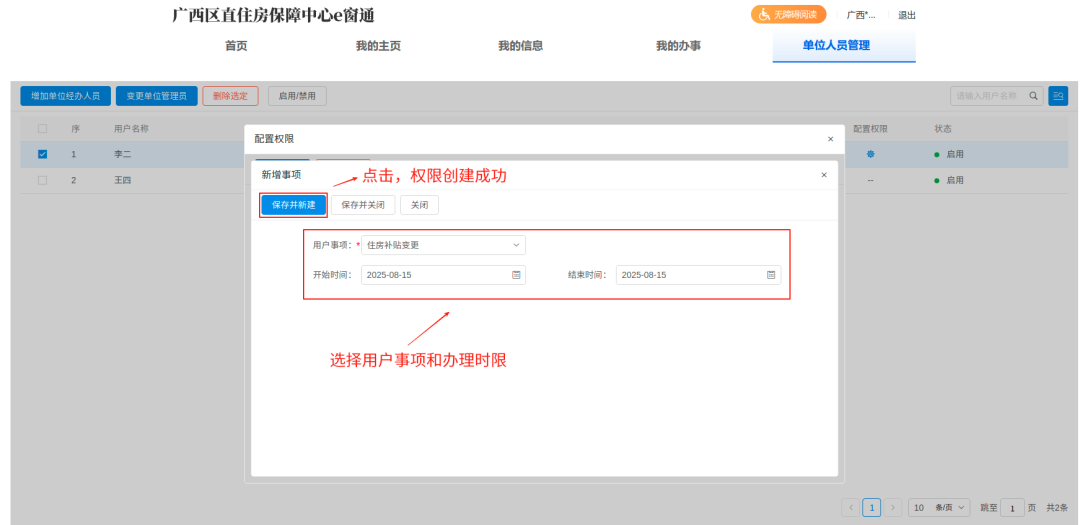Close the 配置权限 dialog with X
The height and width of the screenshot is (525, 1080).
pos(830,139)
